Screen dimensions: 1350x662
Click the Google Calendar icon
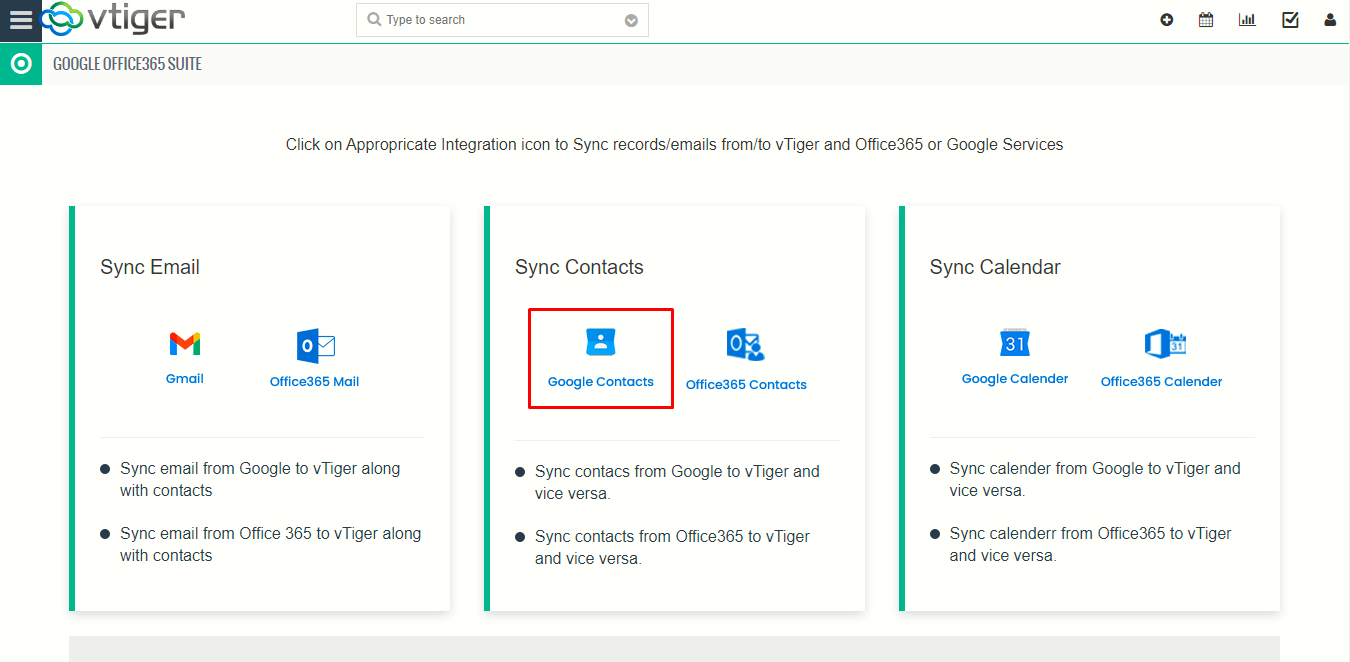pyautogui.click(x=1015, y=342)
